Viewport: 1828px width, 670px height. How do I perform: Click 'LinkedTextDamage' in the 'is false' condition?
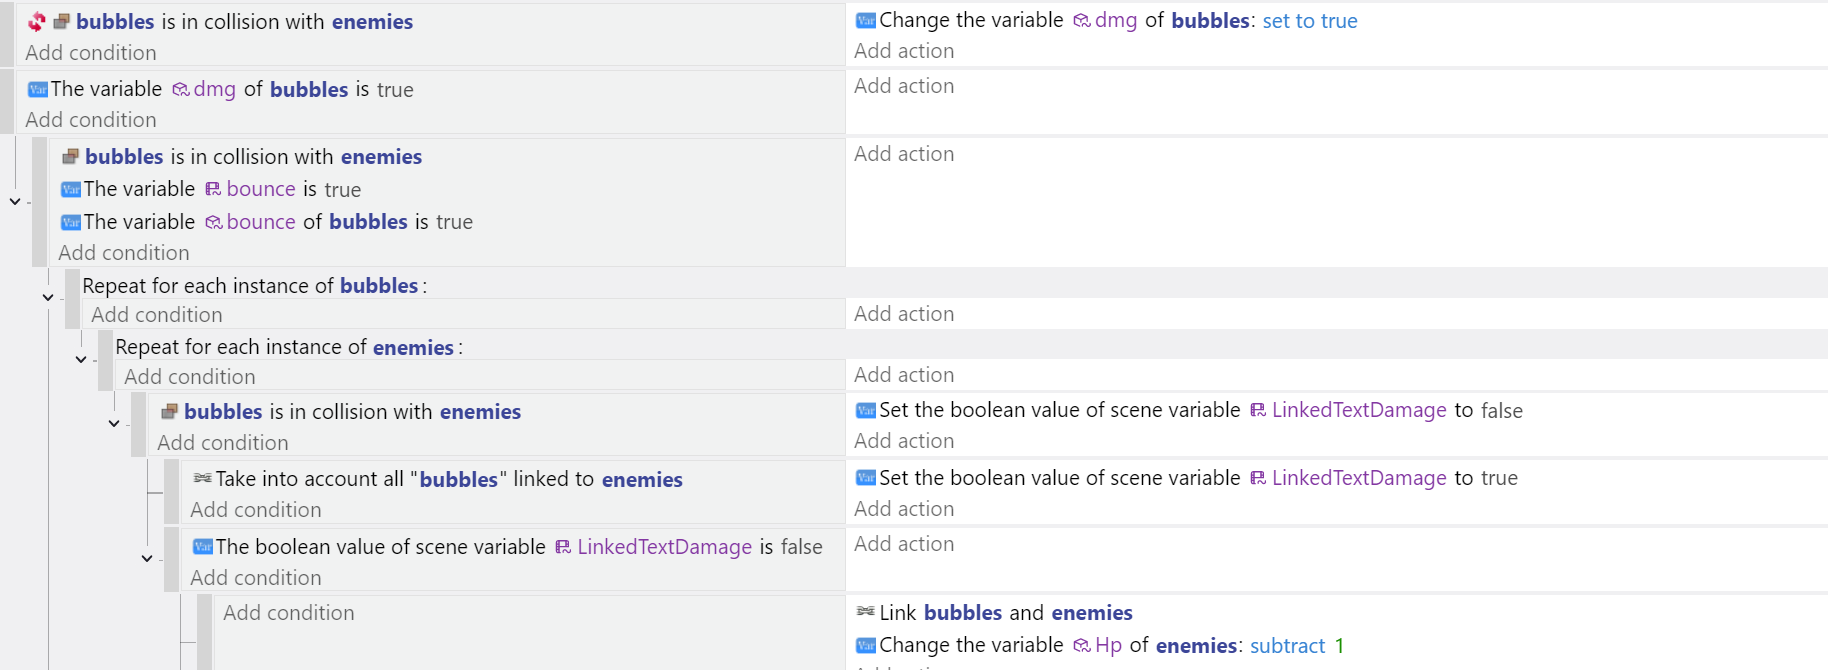[x=664, y=547]
